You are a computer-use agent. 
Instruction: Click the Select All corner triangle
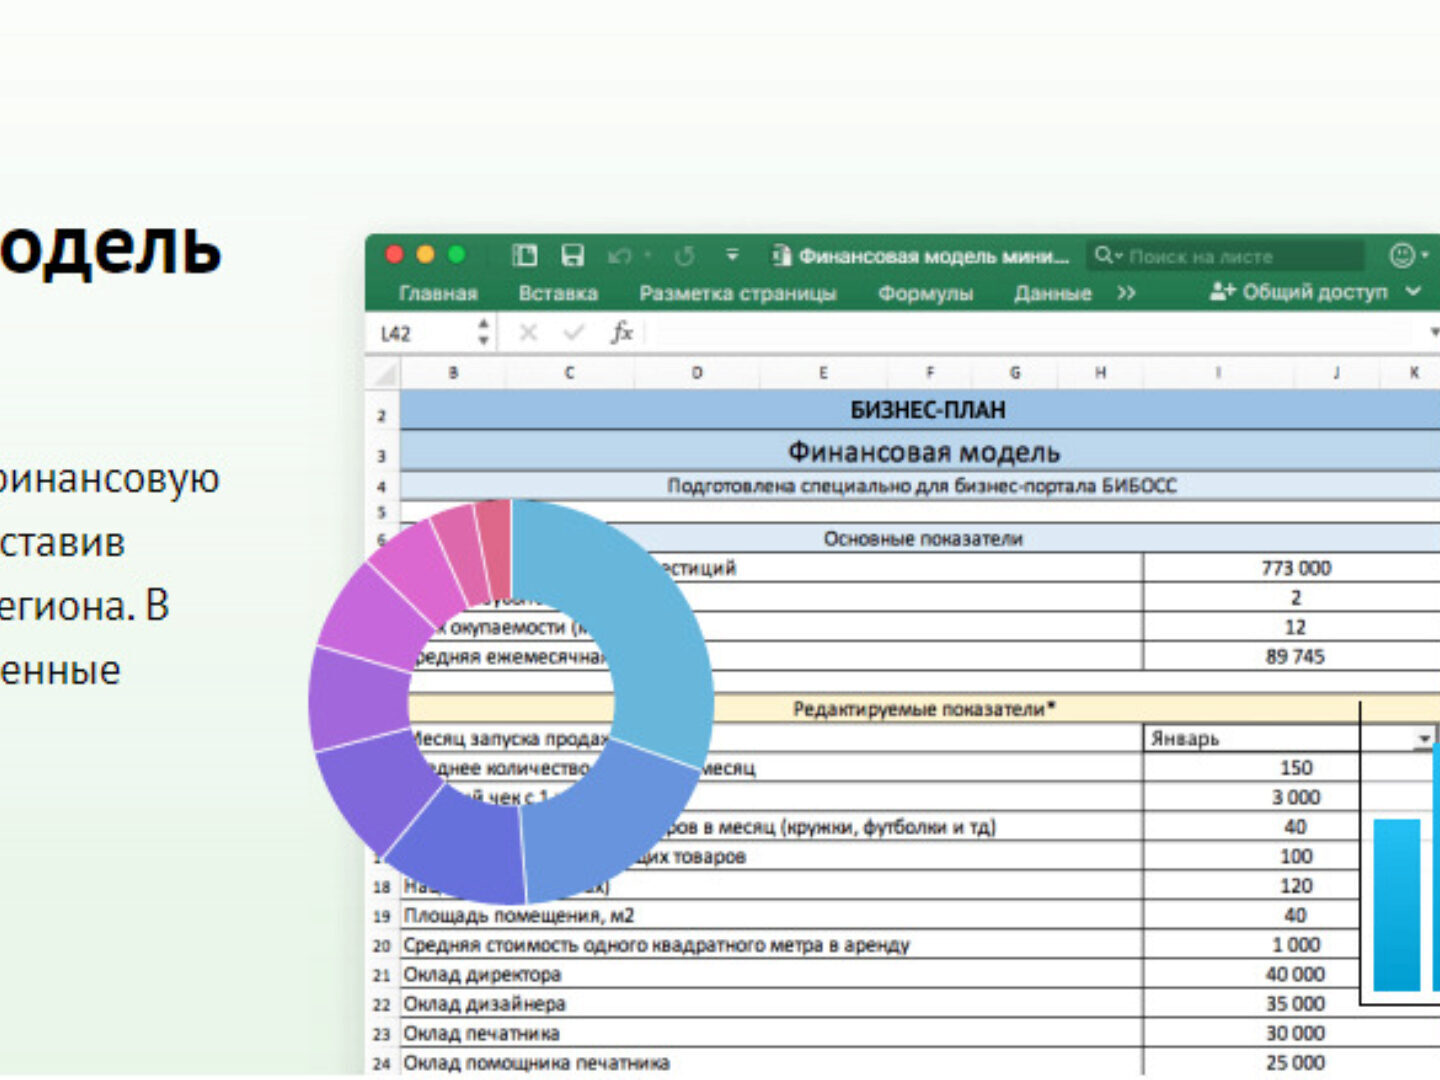pyautogui.click(x=382, y=374)
